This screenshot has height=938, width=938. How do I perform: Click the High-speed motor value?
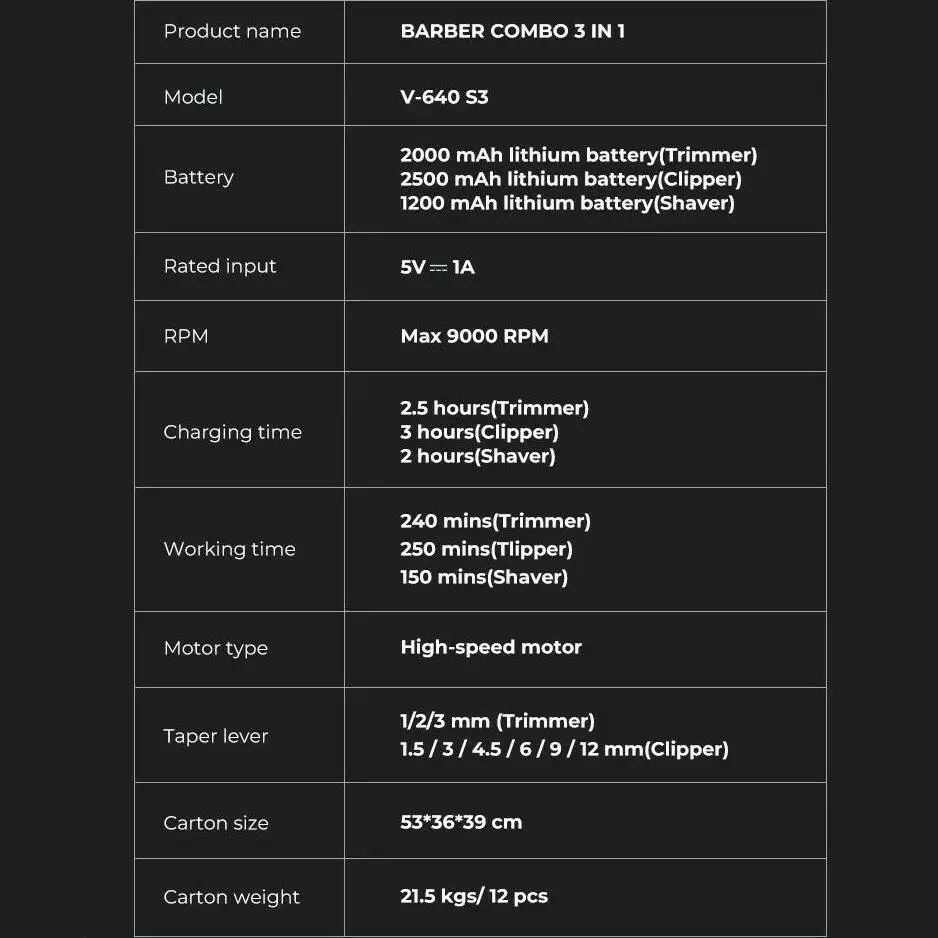pos(491,647)
